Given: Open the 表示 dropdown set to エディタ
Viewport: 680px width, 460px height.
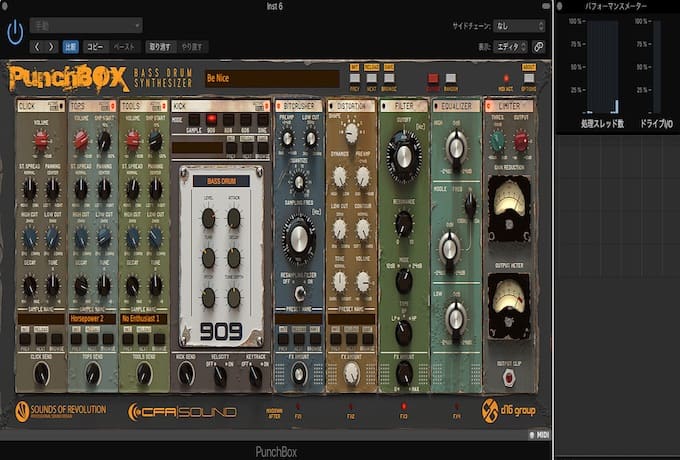Looking at the screenshot, I should pyautogui.click(x=510, y=47).
